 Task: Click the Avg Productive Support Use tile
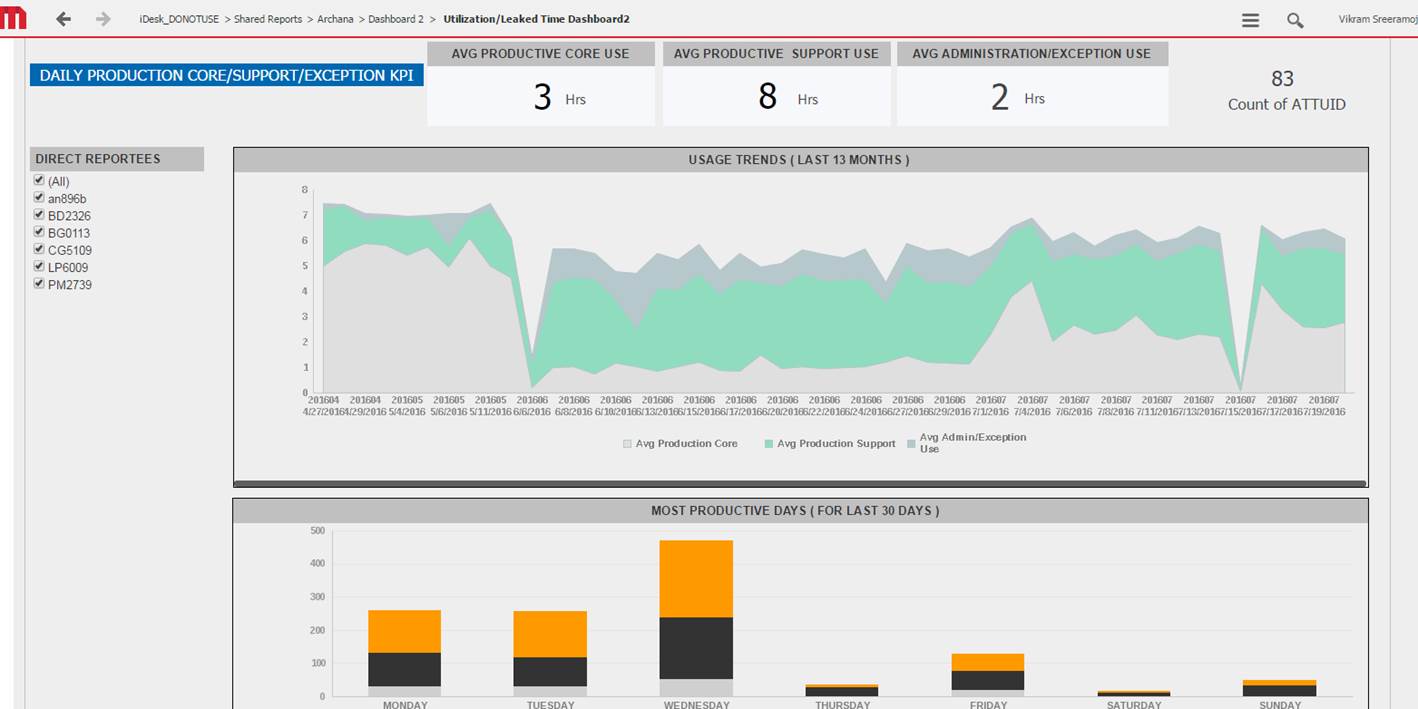click(x=776, y=84)
